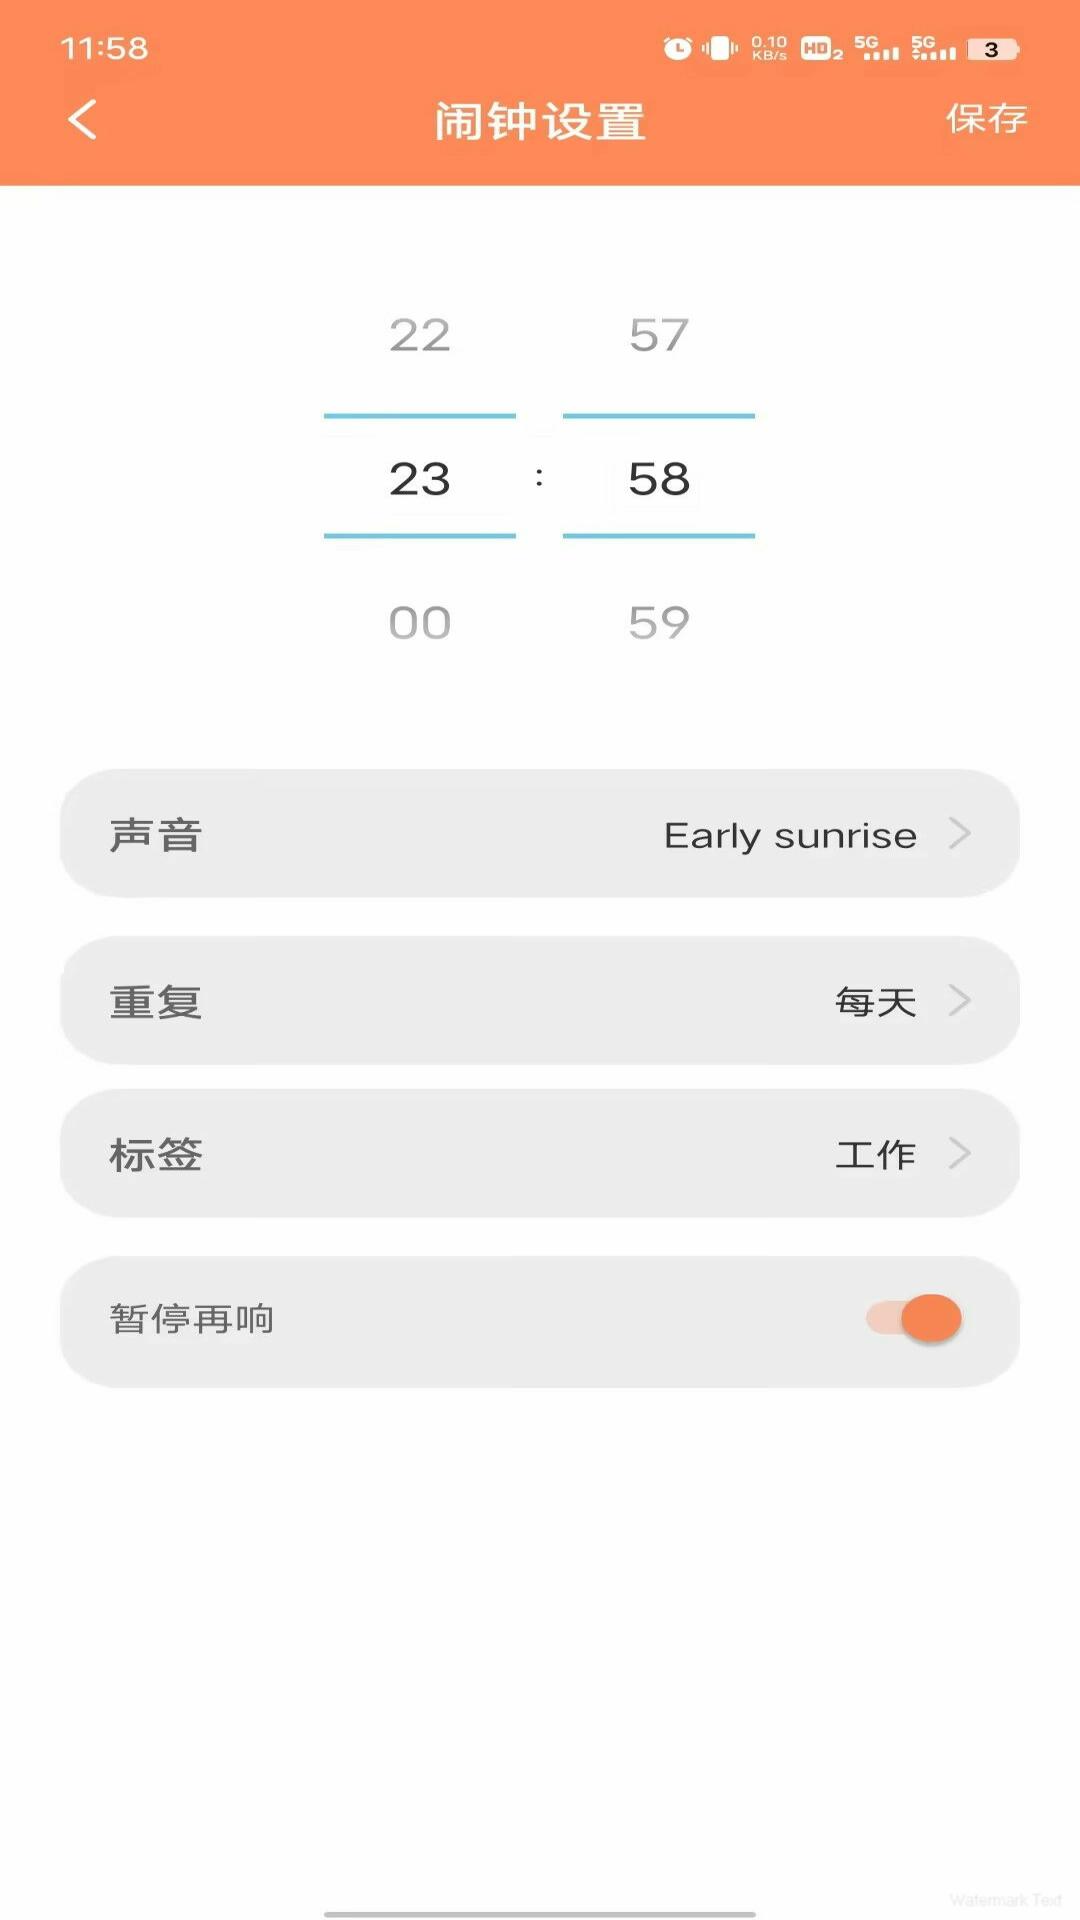This screenshot has width=1080, height=1920.
Task: Tap the HD call status icon
Action: click(821, 48)
